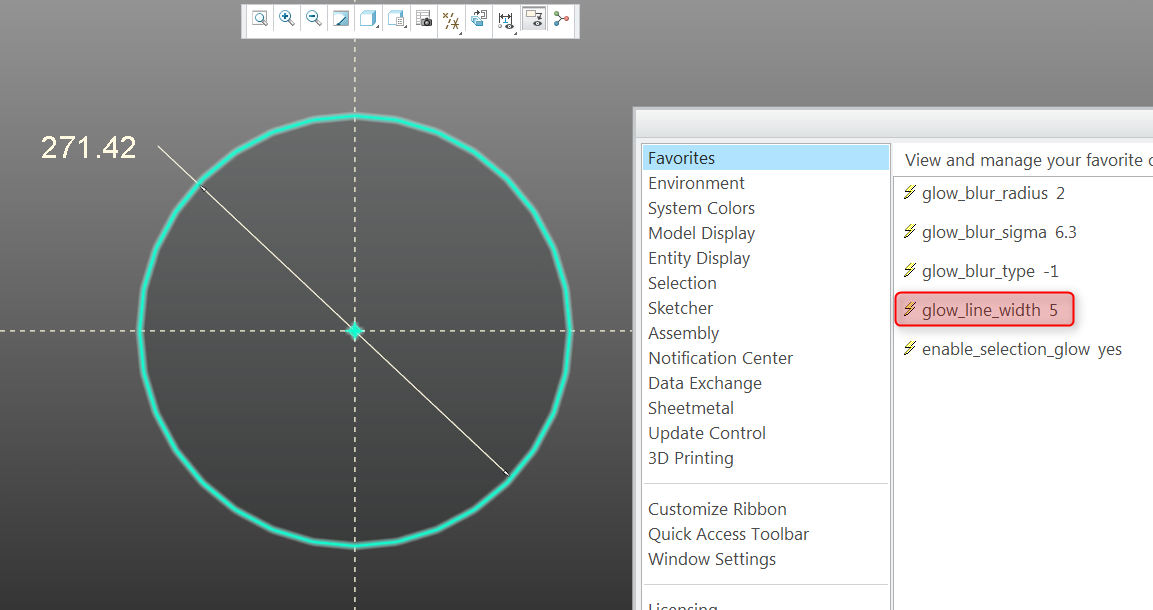Open Window Settings
Screen dimensions: 1153x610
pyautogui.click(x=711, y=559)
